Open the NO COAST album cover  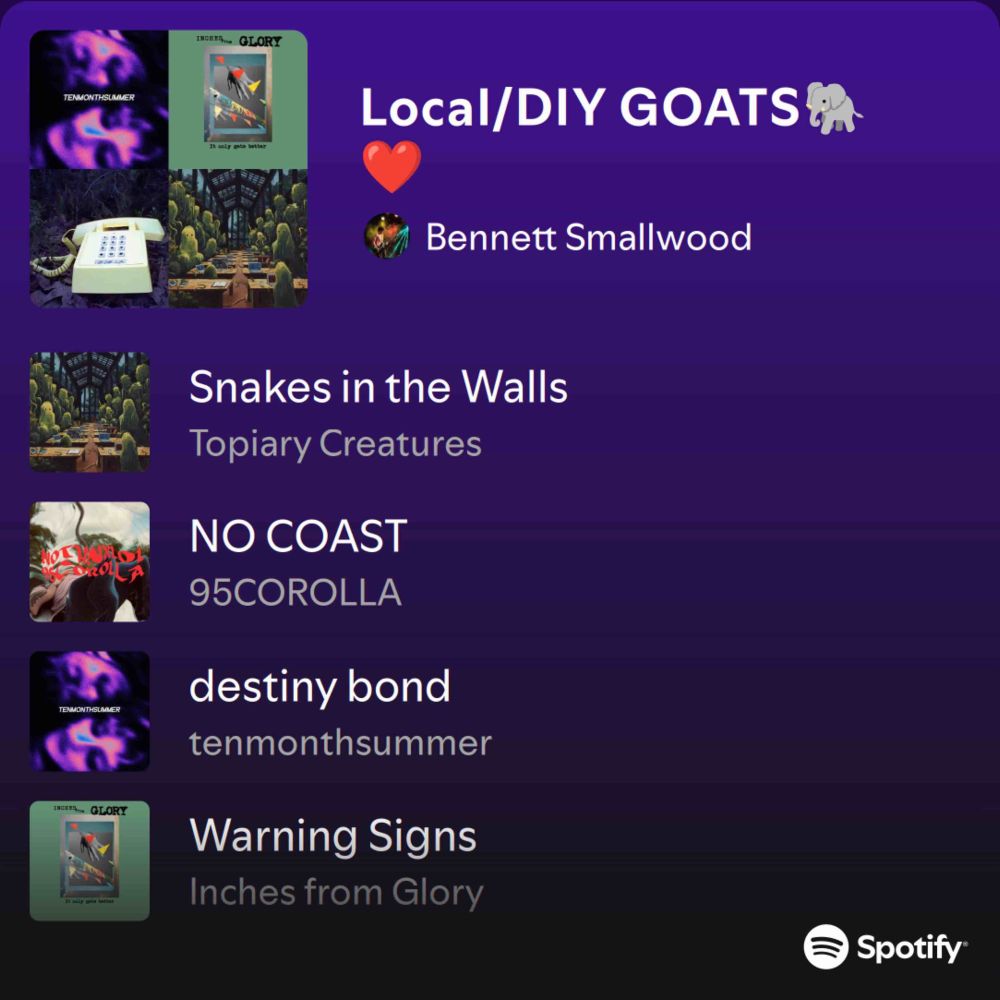pos(90,562)
